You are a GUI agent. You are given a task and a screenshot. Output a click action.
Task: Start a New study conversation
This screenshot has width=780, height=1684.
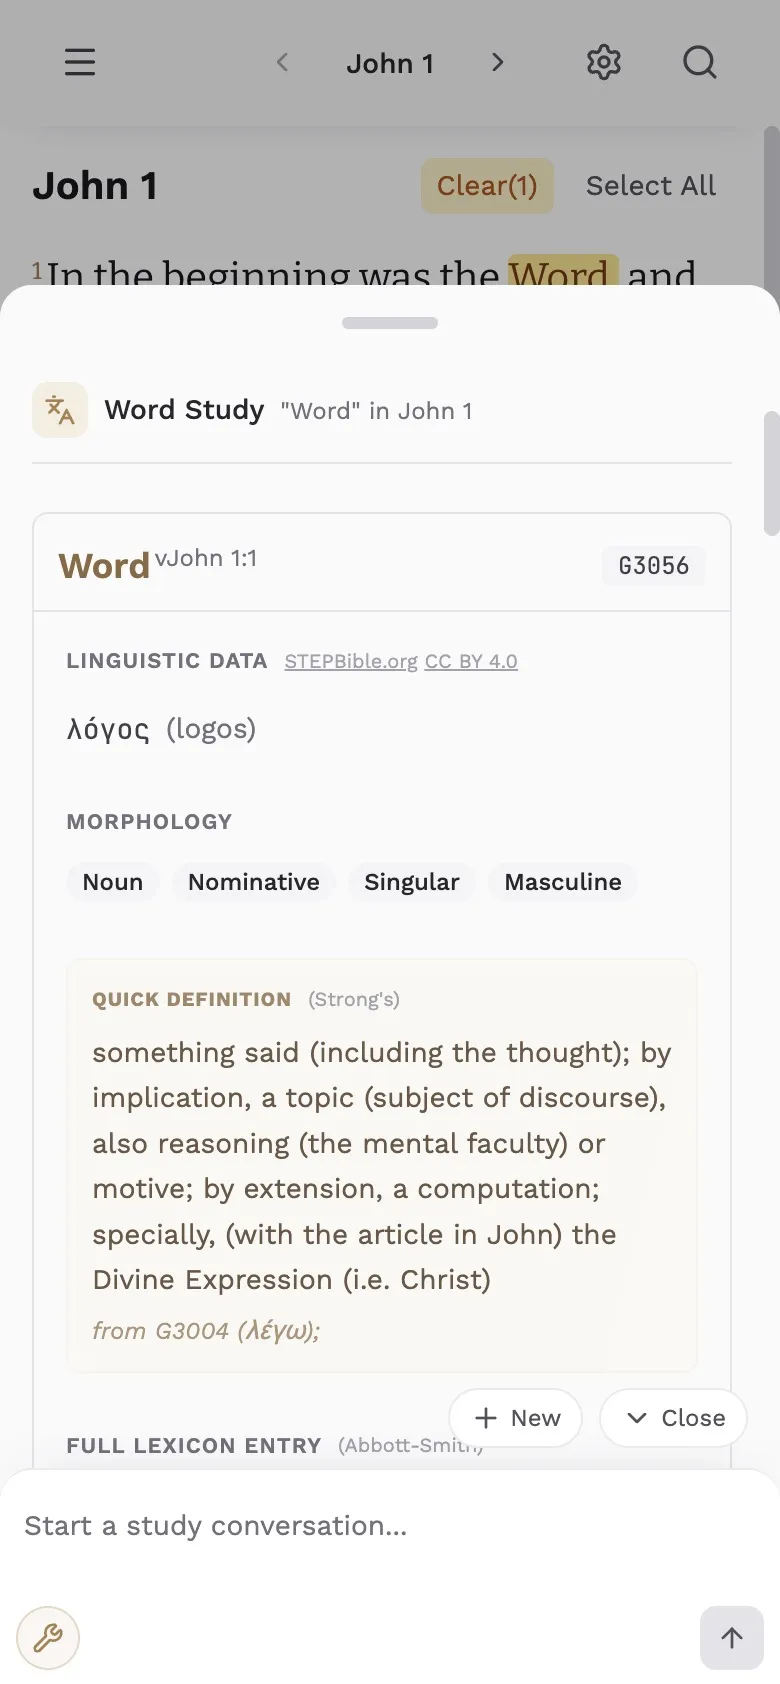(x=516, y=1417)
